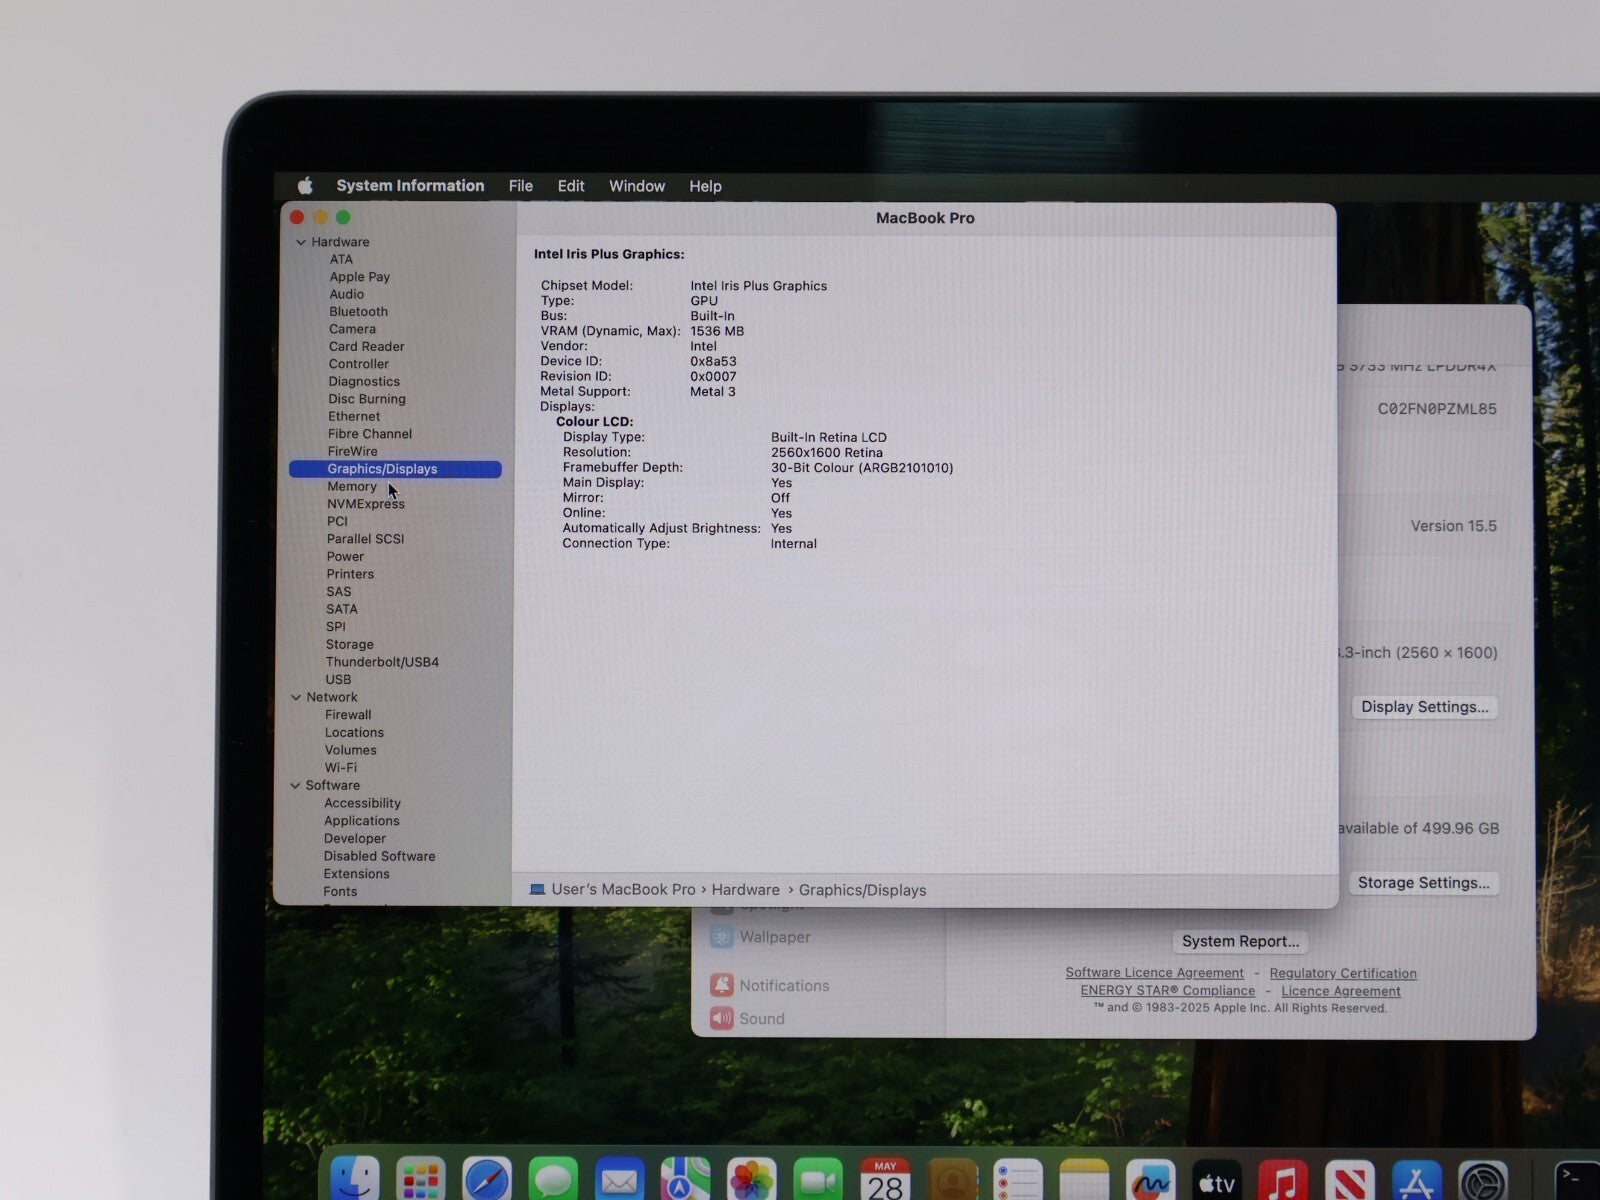Open the Help menu
The width and height of the screenshot is (1600, 1200).
705,186
